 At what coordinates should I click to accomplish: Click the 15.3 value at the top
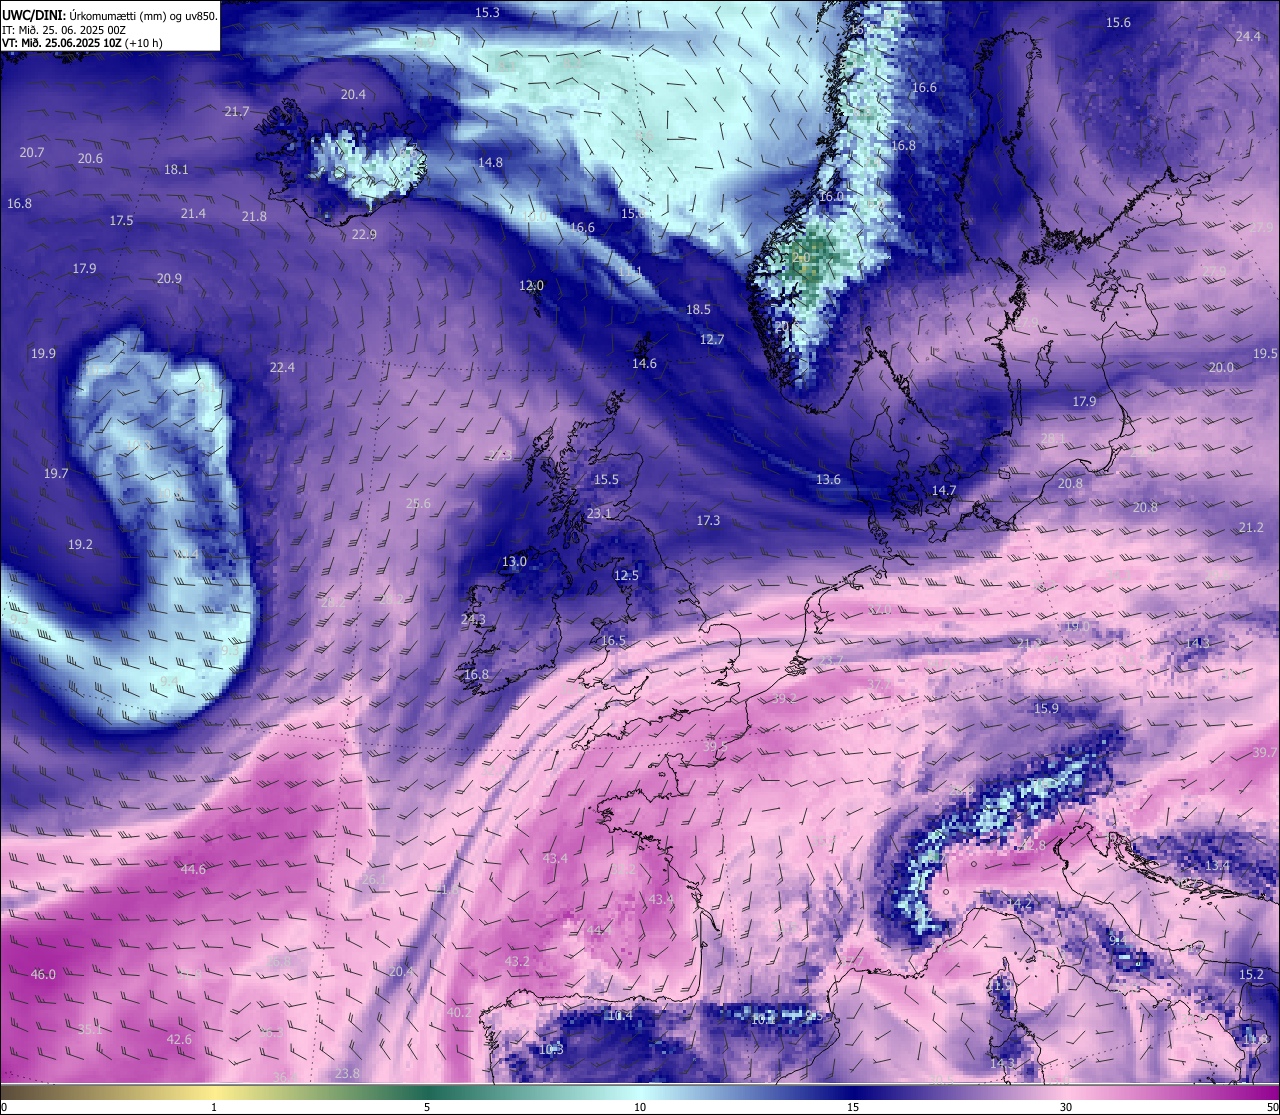(487, 12)
